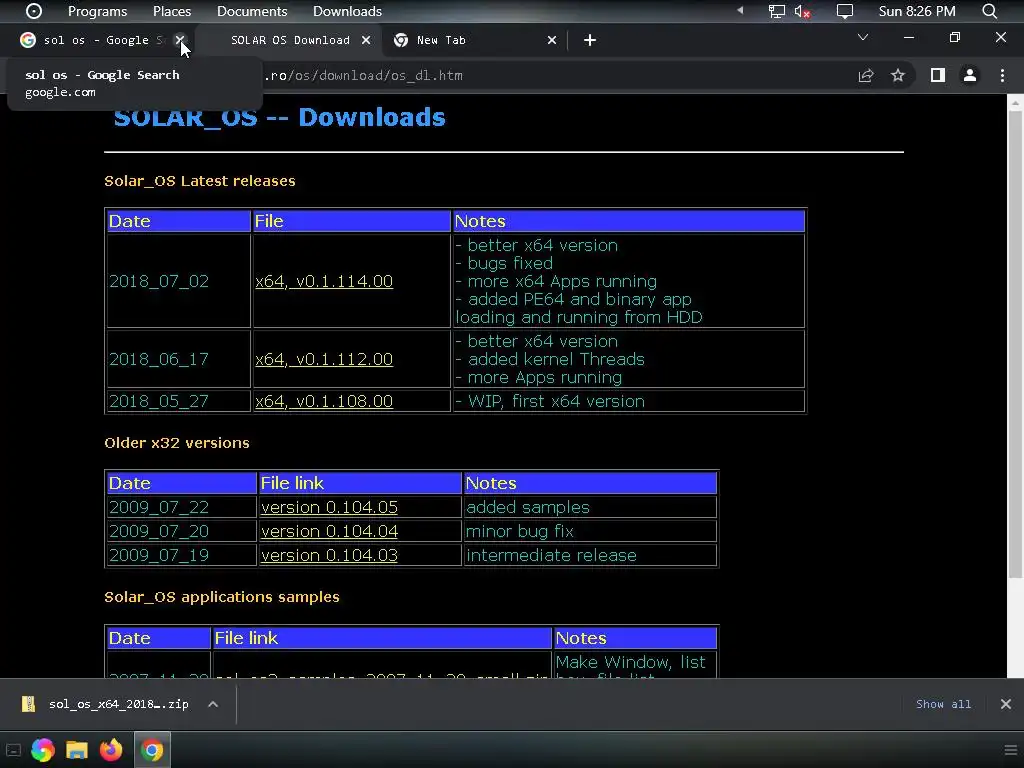The height and width of the screenshot is (768, 1024).
Task: Open the Programs menu
Action: coord(97,11)
